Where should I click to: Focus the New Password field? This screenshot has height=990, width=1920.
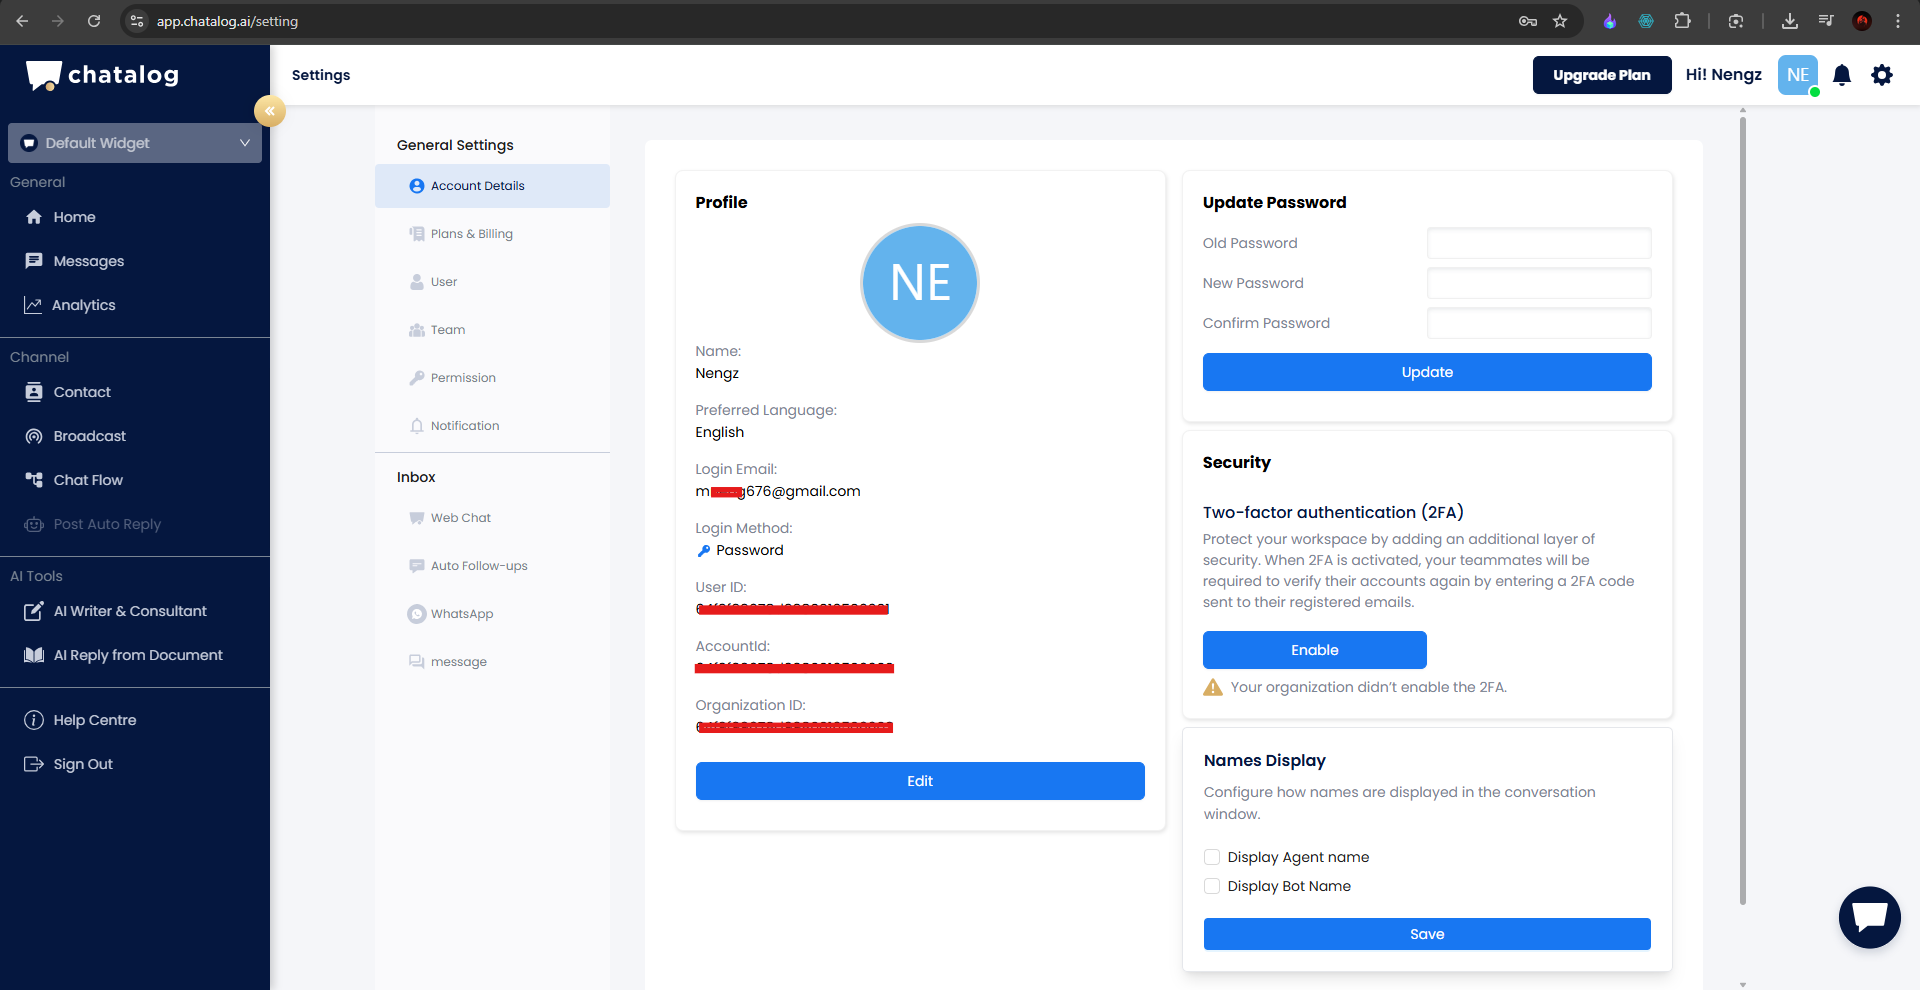pos(1539,283)
